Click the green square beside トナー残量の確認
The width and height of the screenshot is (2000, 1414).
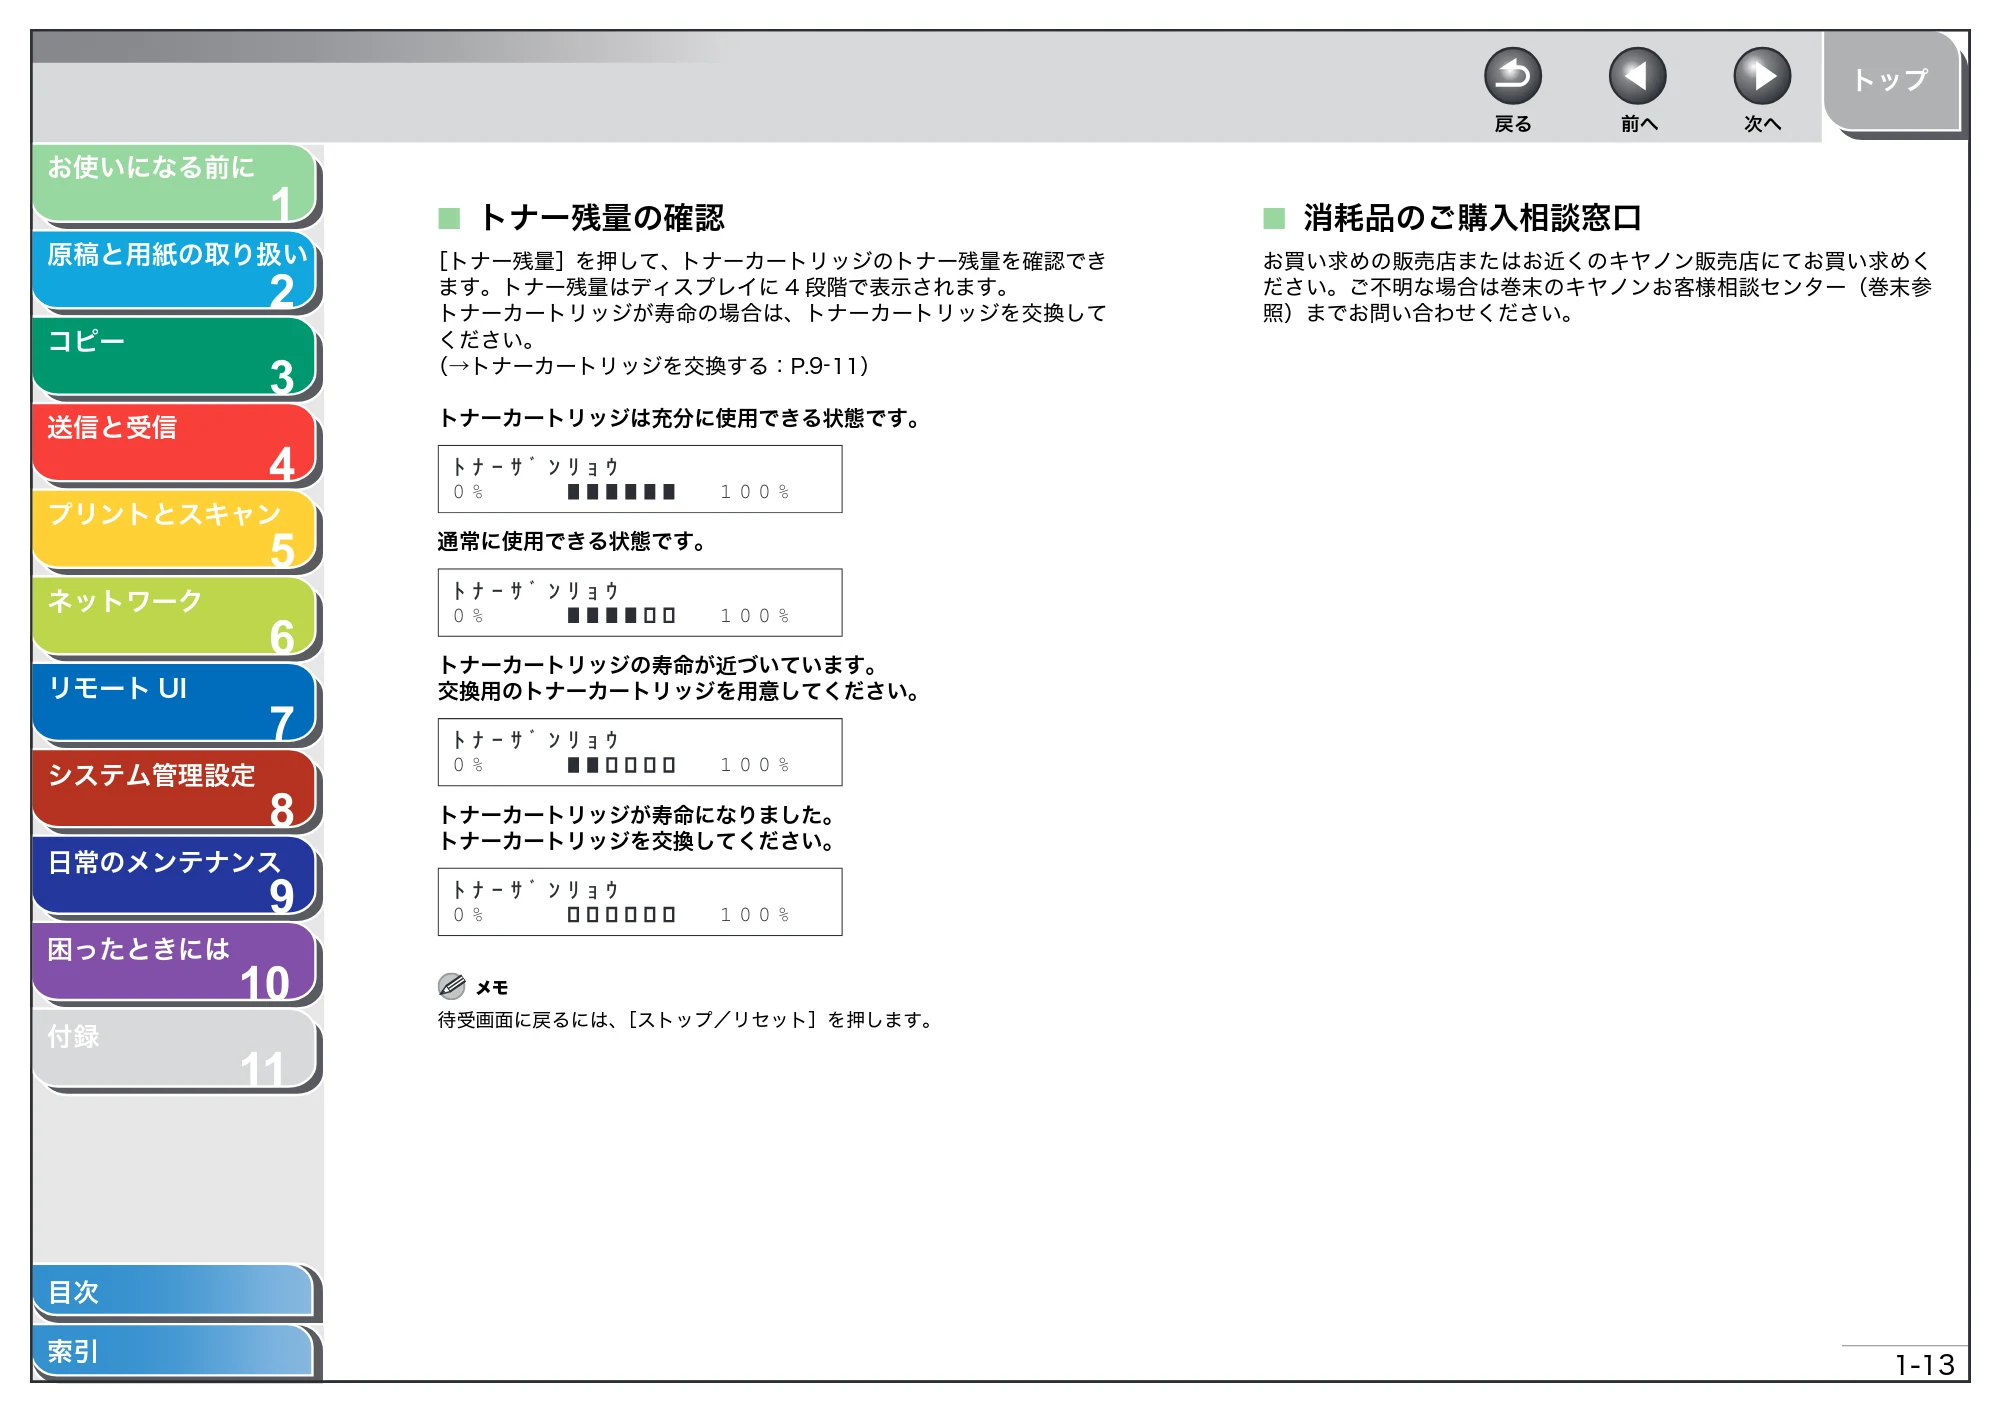pos(449,218)
